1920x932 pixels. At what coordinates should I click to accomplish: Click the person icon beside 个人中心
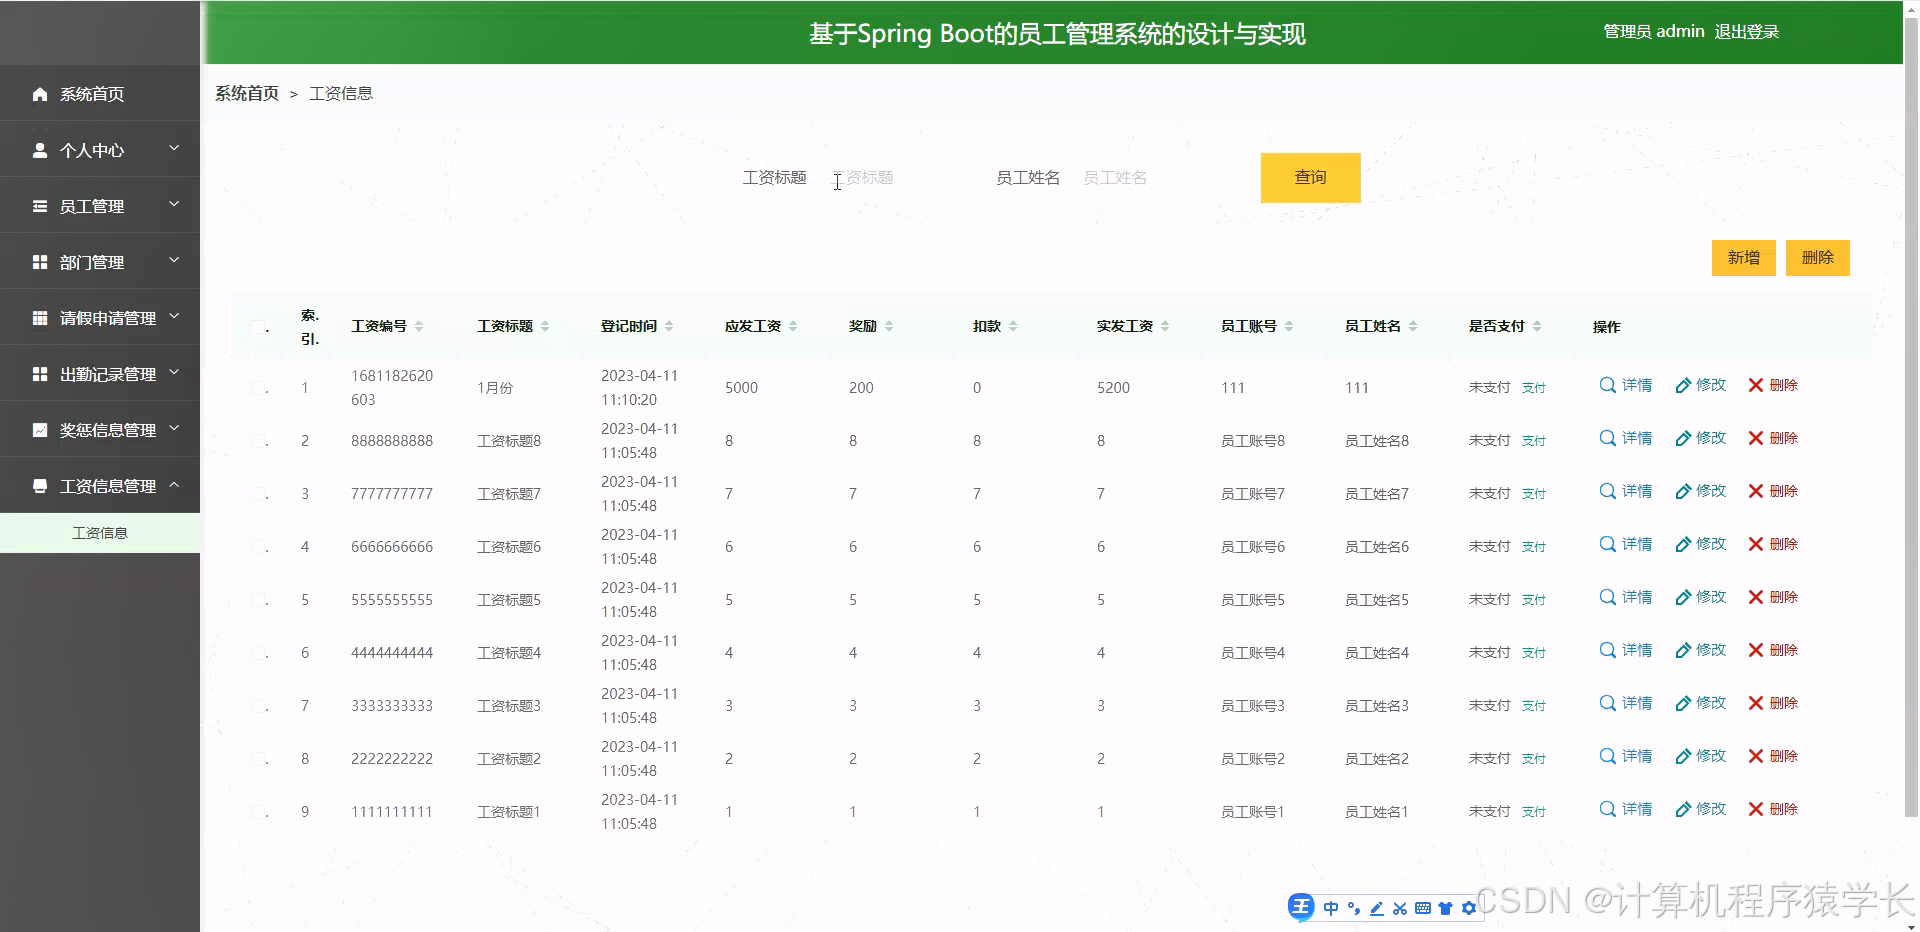pyautogui.click(x=39, y=149)
